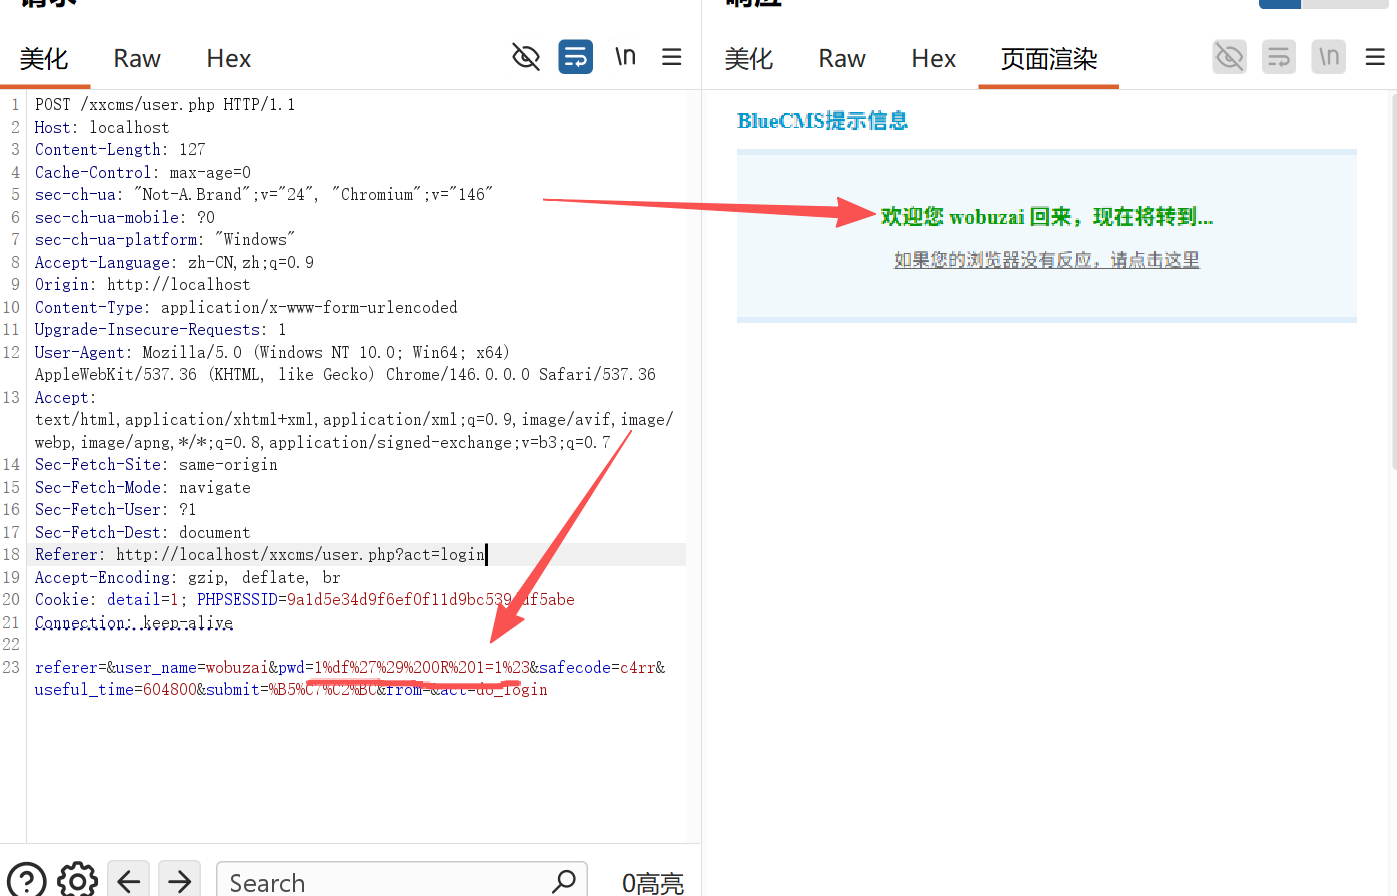This screenshot has width=1397, height=896.
Task: Click safecode=c4rr parameter in body
Action: click(x=598, y=668)
